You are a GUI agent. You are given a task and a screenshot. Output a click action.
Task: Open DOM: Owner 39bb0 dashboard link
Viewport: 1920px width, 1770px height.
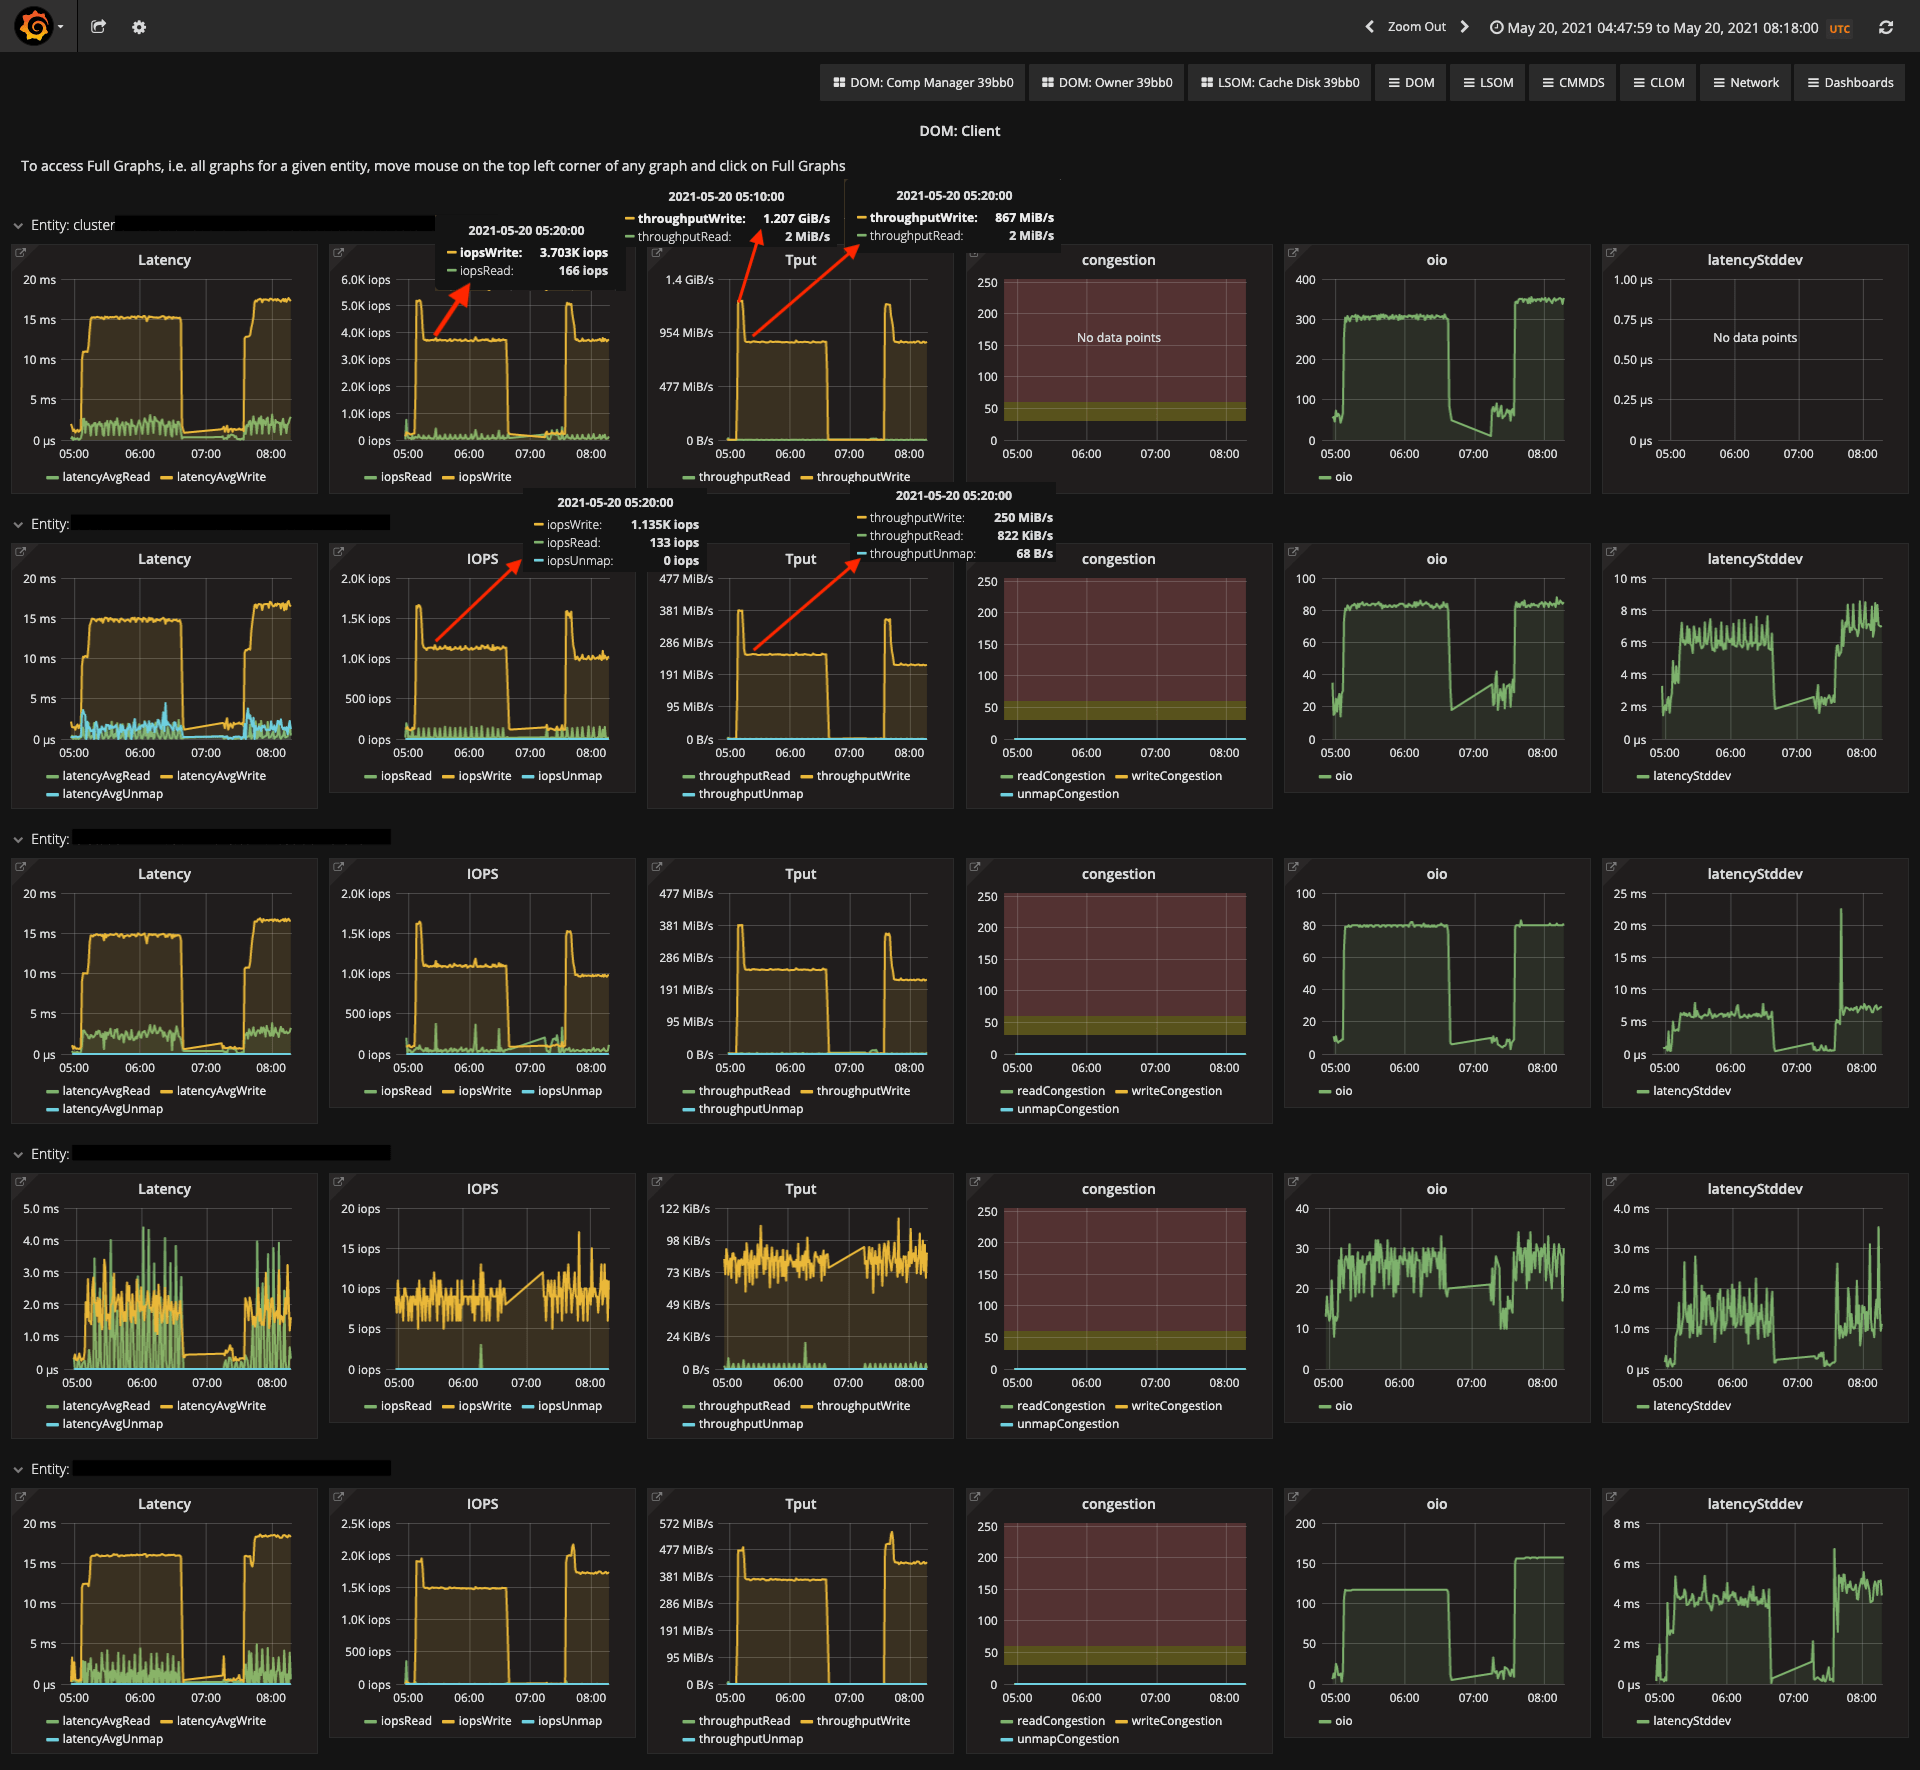coord(1107,83)
